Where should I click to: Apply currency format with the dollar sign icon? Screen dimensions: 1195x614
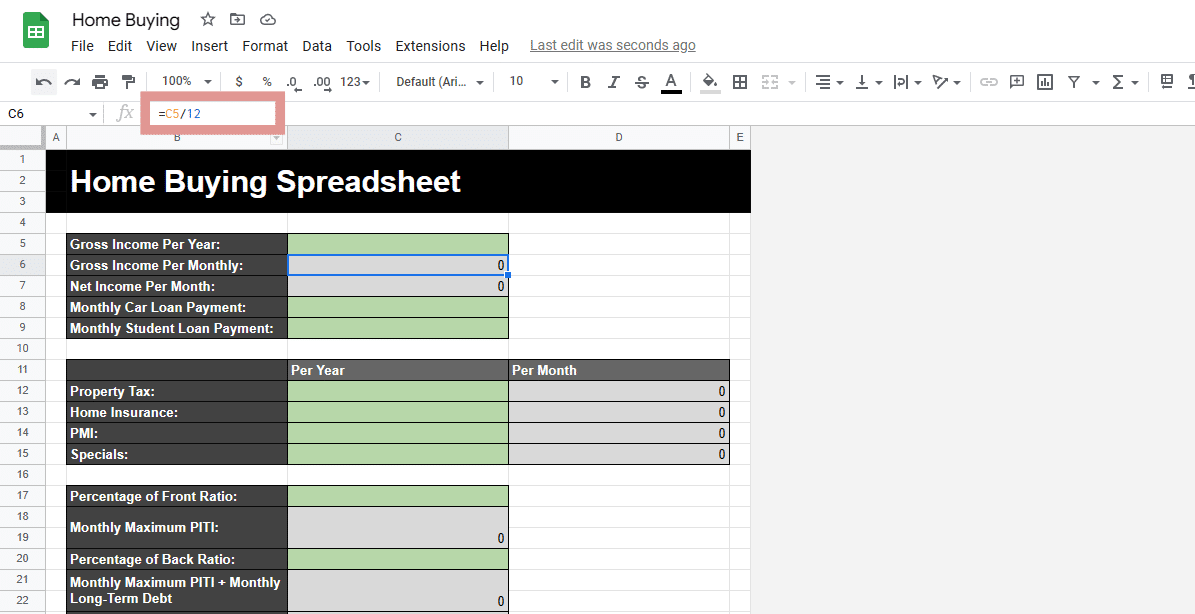click(239, 82)
